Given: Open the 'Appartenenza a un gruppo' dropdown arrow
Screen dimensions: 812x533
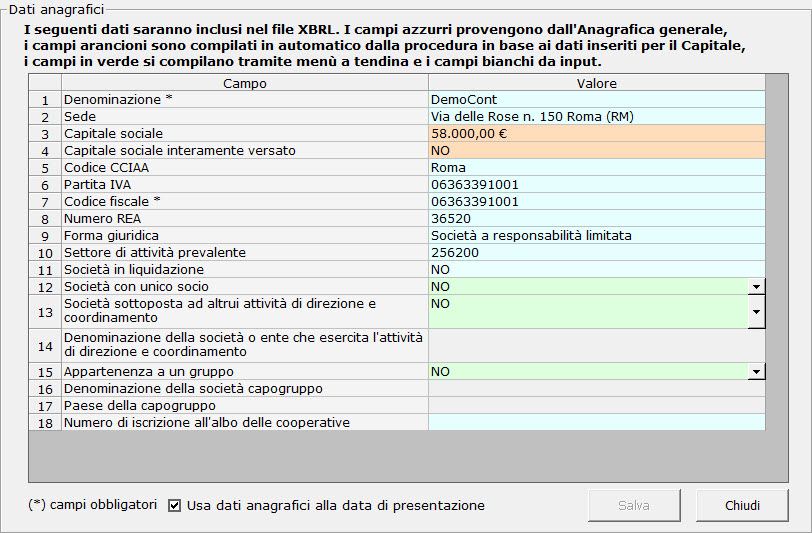Looking at the screenshot, I should pyautogui.click(x=757, y=372).
